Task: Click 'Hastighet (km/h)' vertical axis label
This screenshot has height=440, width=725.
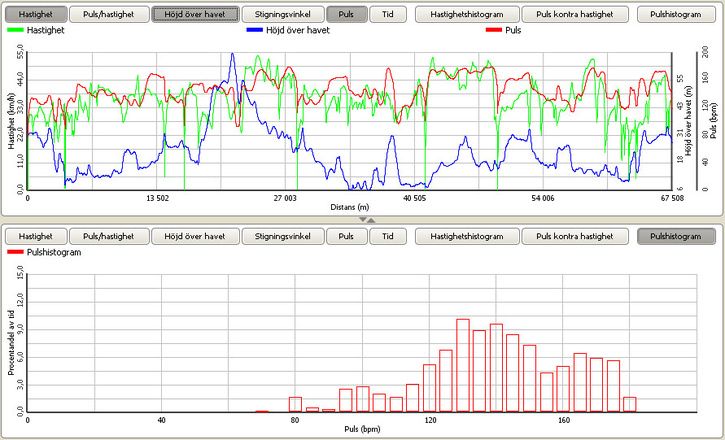Action: click(x=11, y=121)
